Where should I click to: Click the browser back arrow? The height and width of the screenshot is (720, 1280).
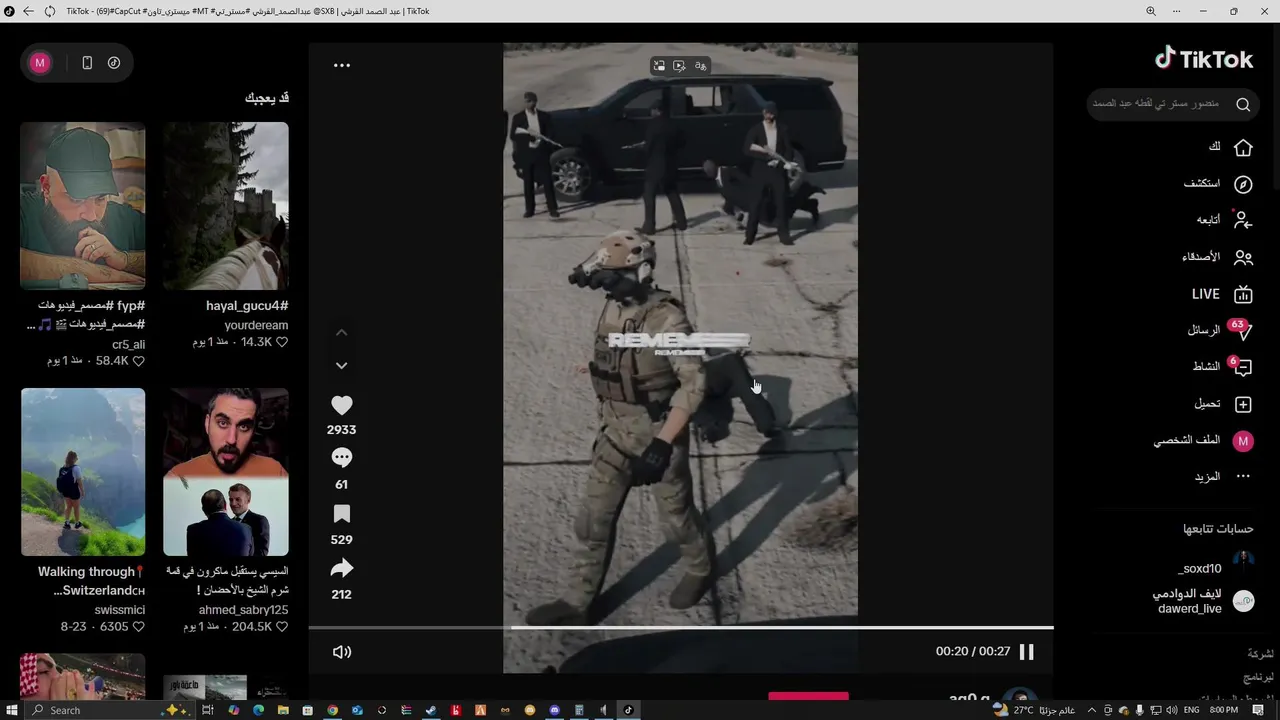point(27,11)
